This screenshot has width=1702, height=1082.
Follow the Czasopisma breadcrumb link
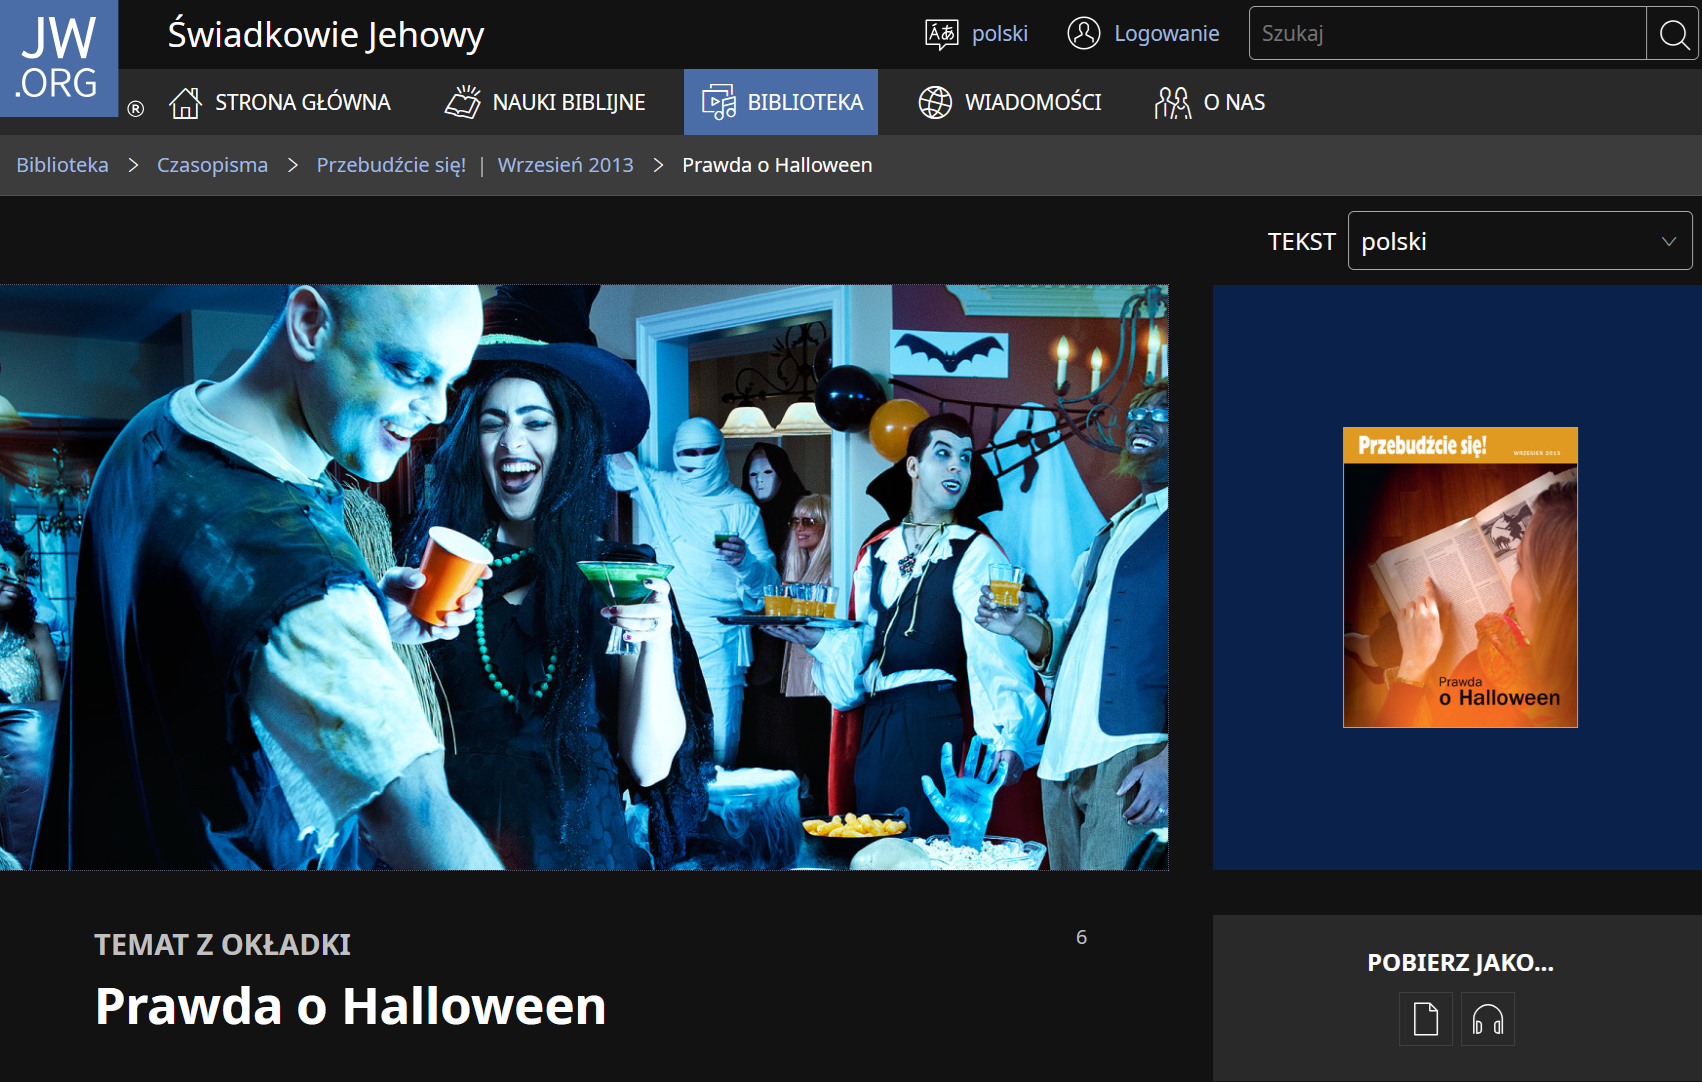(x=212, y=165)
